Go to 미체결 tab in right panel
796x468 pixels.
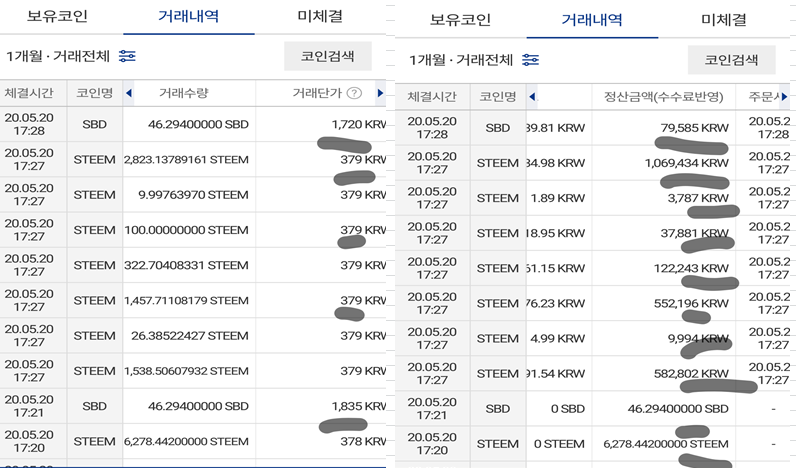click(725, 19)
